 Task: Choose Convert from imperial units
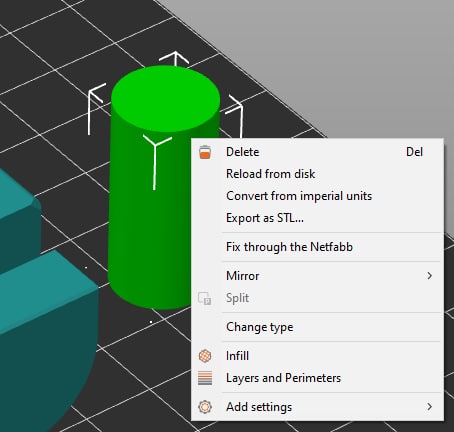(x=317, y=196)
